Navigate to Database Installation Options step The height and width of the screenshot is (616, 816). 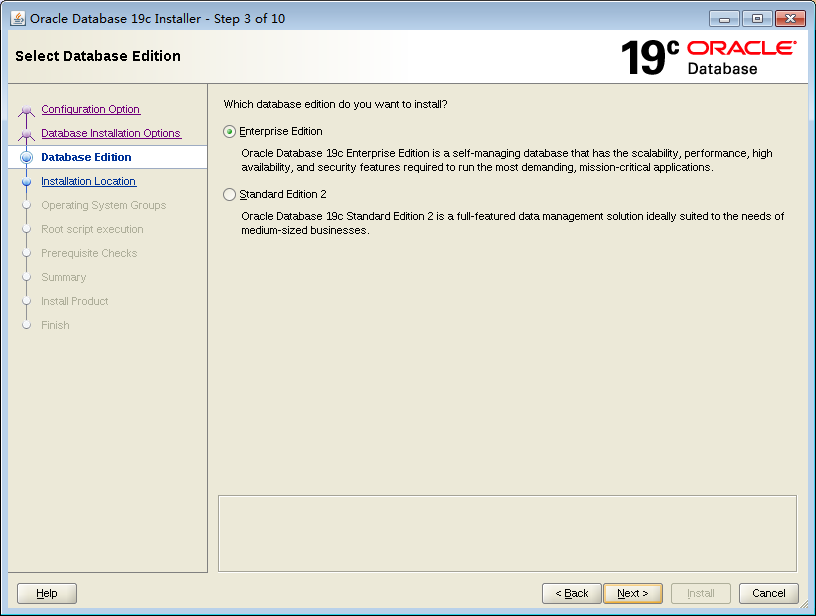[111, 133]
